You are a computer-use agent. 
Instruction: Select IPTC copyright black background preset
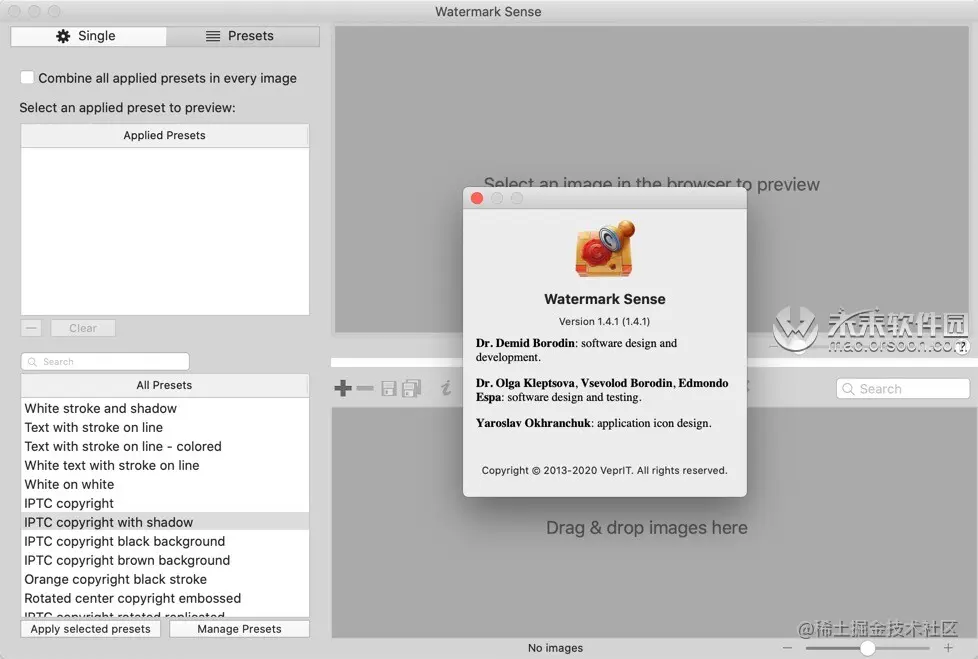[165, 541]
